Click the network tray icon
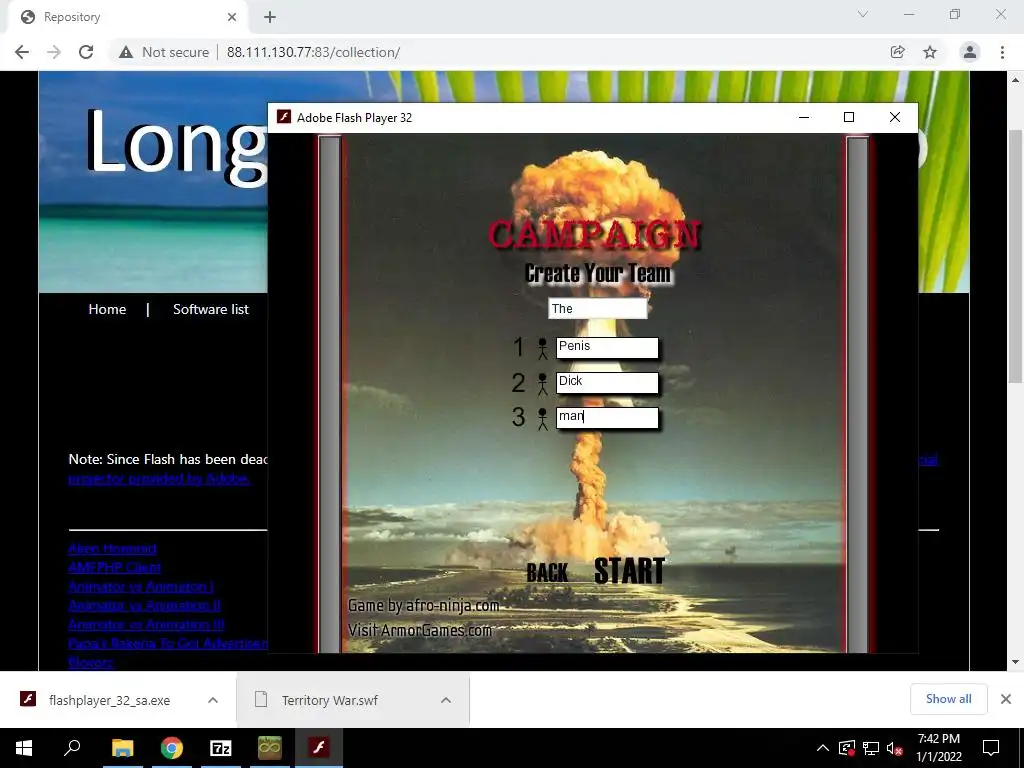Image resolution: width=1024 pixels, height=768 pixels. (871, 748)
